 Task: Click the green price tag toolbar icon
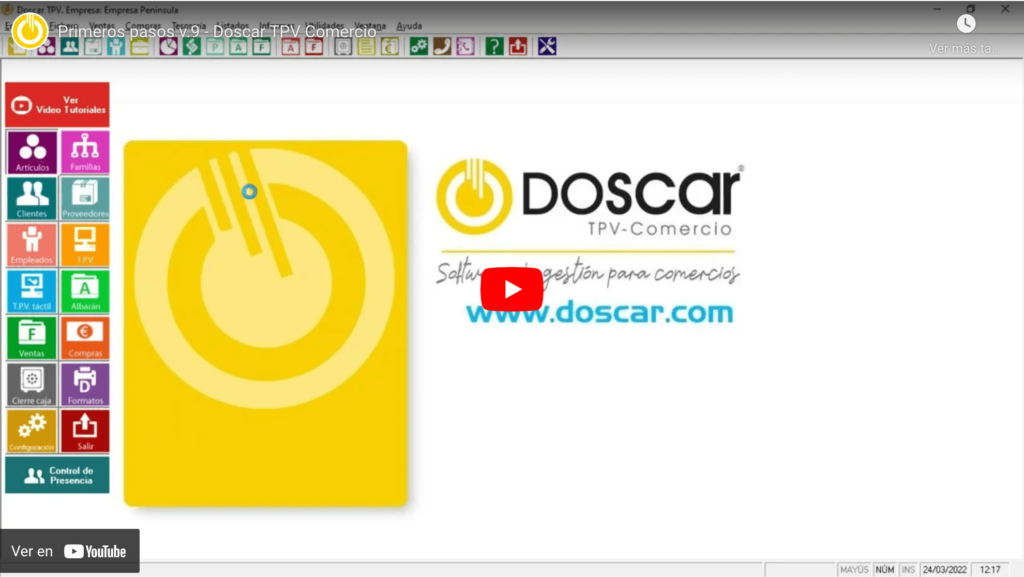click(x=192, y=47)
